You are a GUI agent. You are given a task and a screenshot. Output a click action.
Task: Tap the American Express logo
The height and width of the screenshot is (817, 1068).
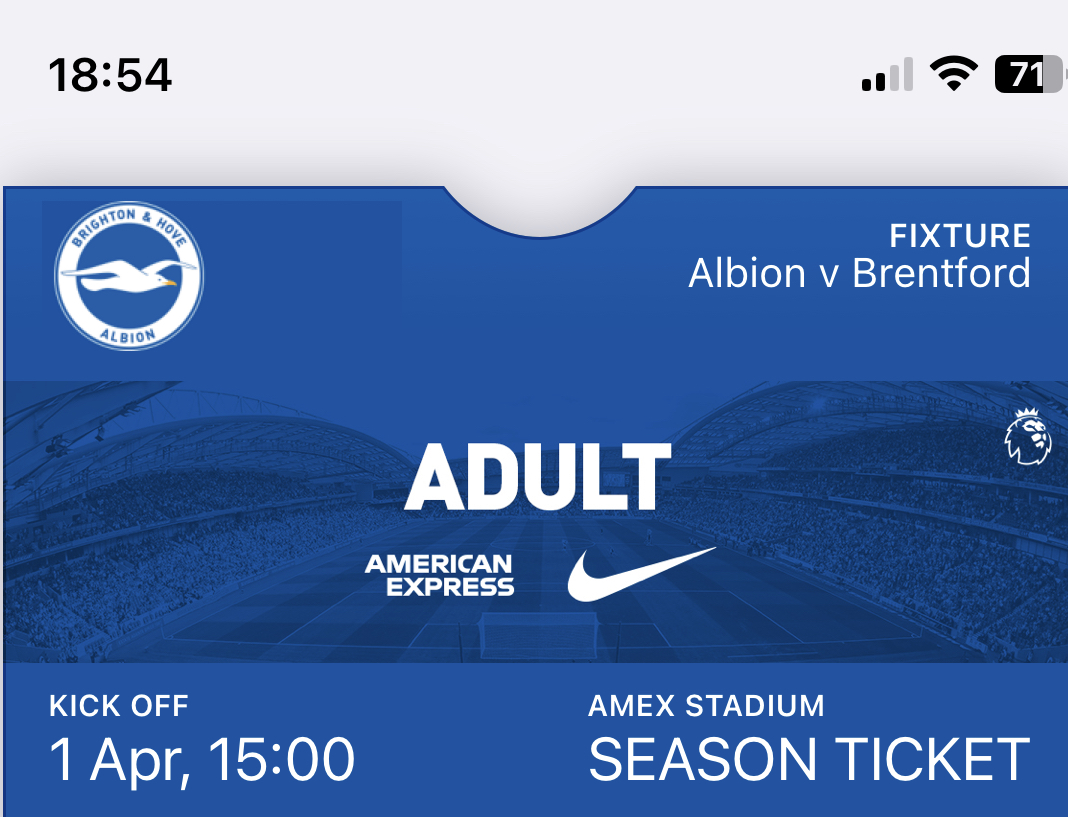(x=439, y=575)
